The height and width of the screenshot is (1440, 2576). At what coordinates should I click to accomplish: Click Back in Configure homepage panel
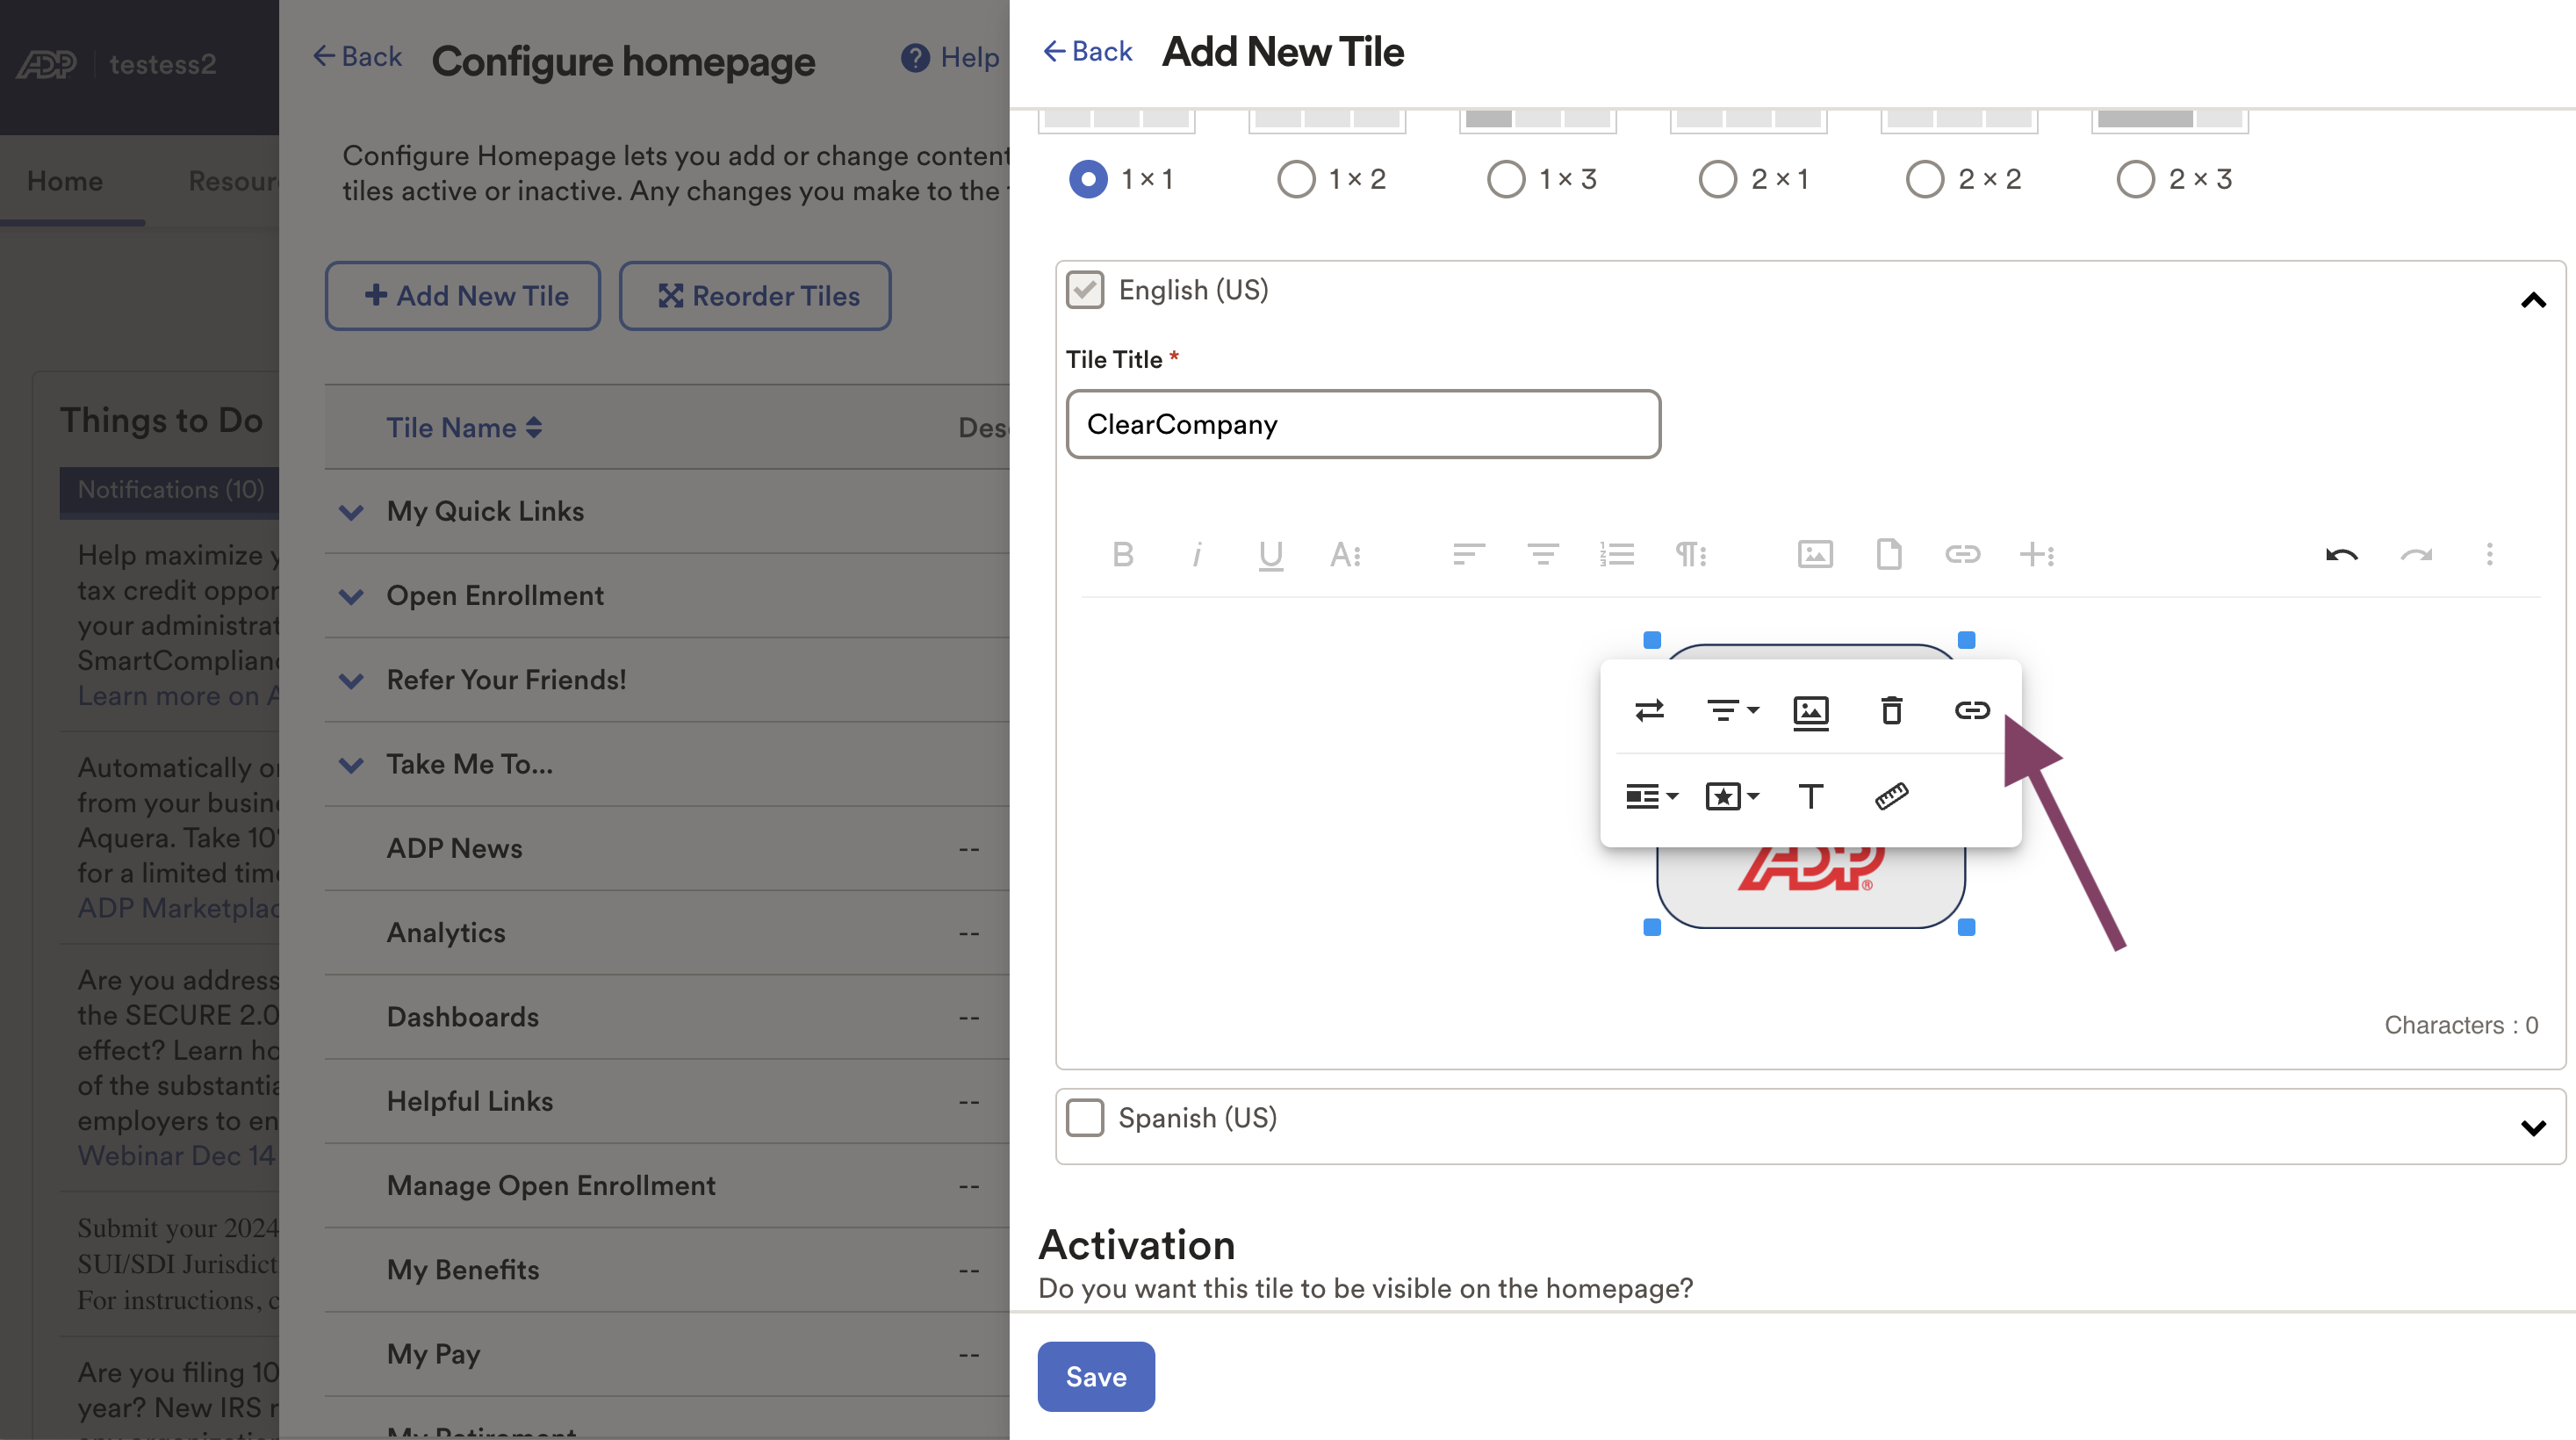(x=357, y=56)
